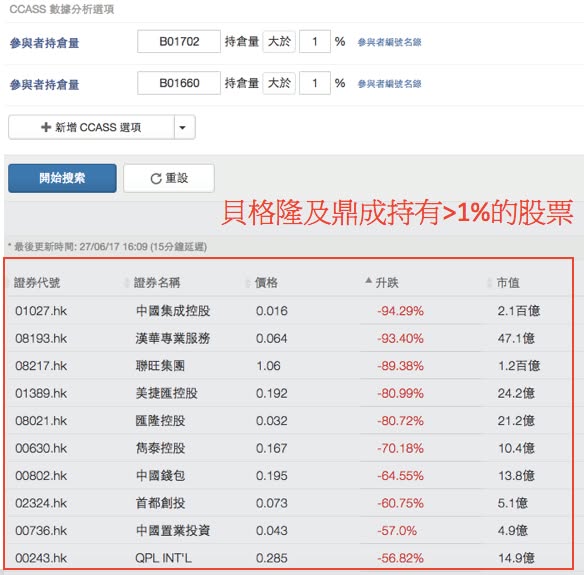Sort the table by 升跌 column
The height and width of the screenshot is (575, 584).
[x=387, y=283]
